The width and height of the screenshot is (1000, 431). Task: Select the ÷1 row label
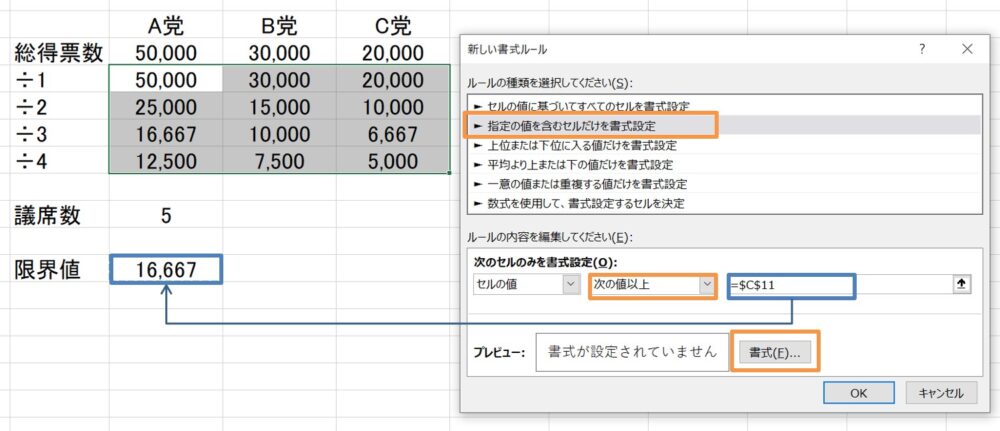tap(59, 80)
